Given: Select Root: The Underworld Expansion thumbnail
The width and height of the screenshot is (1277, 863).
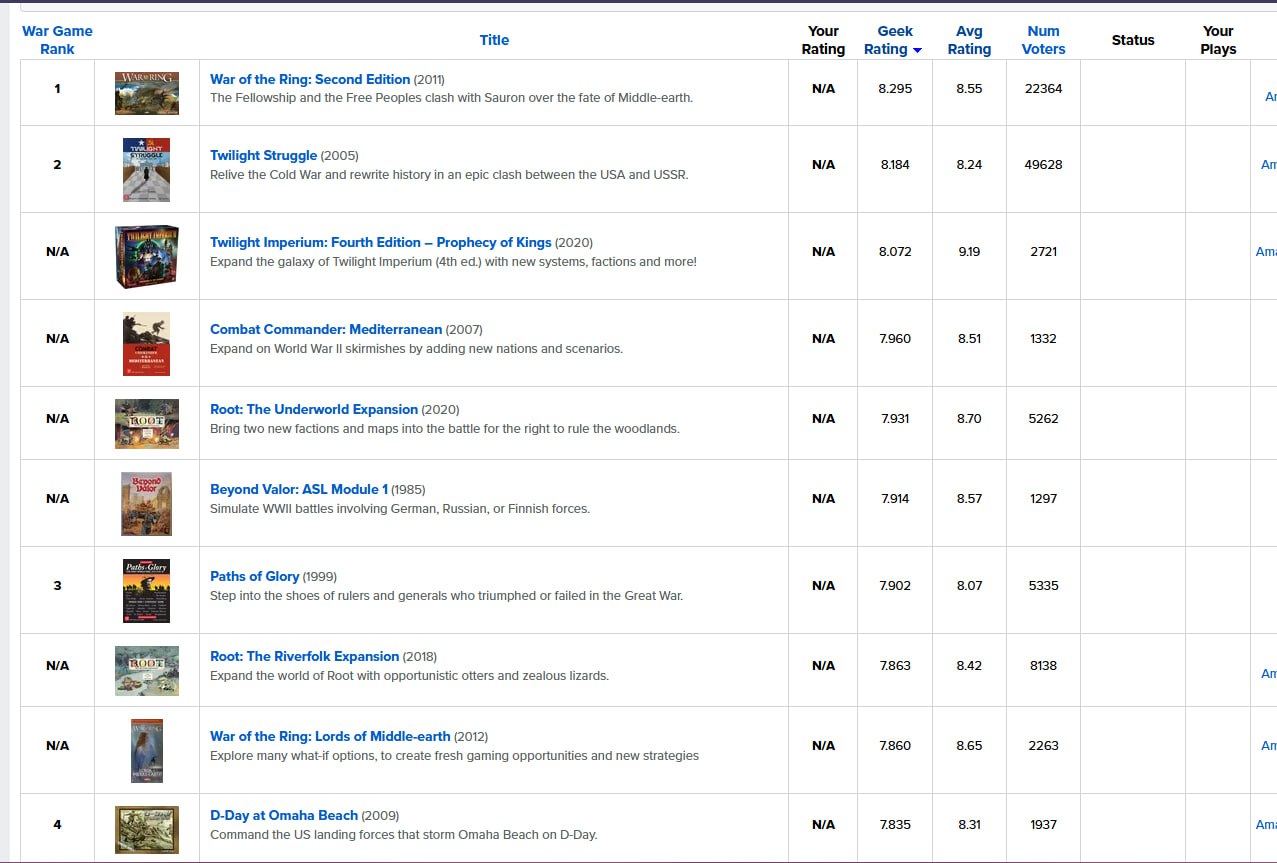Looking at the screenshot, I should 147,423.
